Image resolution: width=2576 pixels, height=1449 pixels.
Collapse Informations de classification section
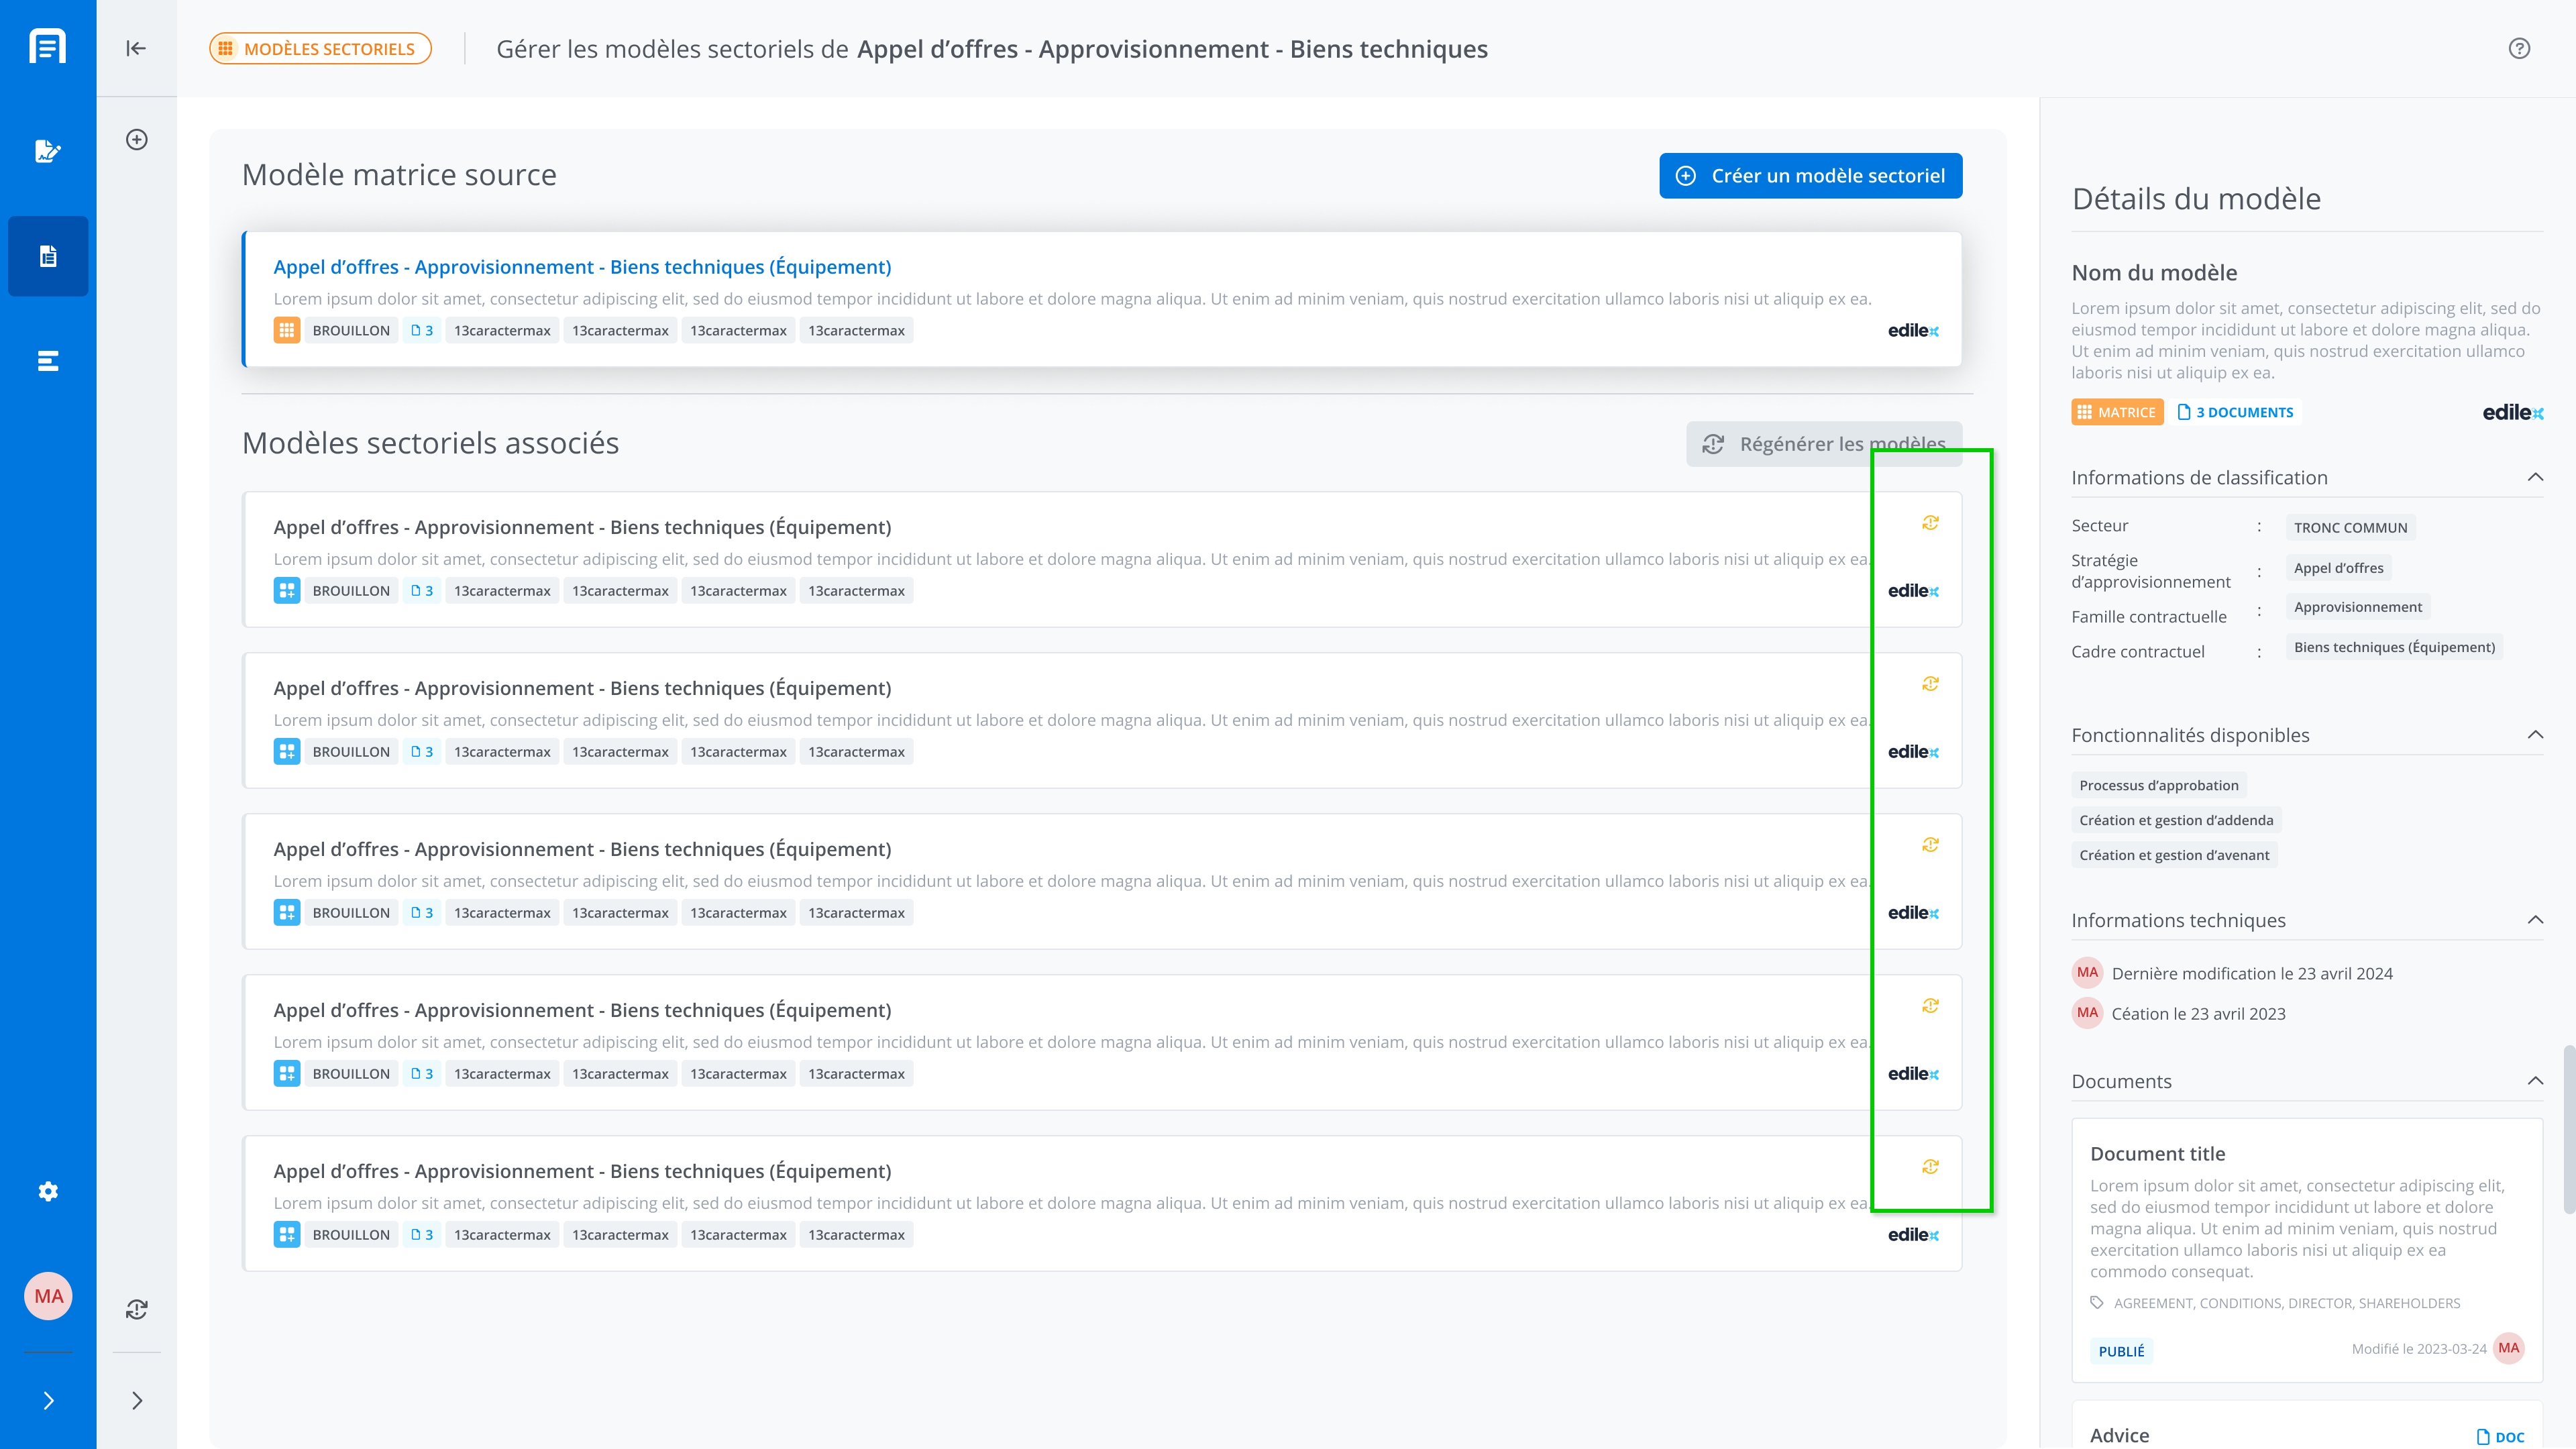tap(2535, 477)
